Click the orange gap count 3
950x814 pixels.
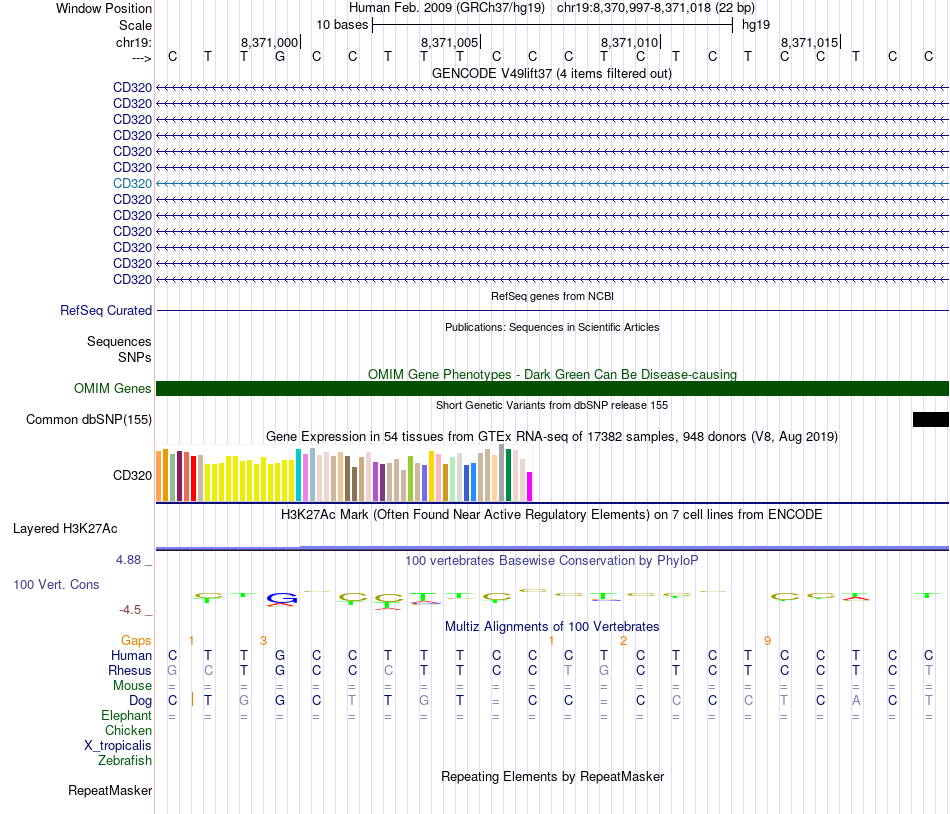263,640
